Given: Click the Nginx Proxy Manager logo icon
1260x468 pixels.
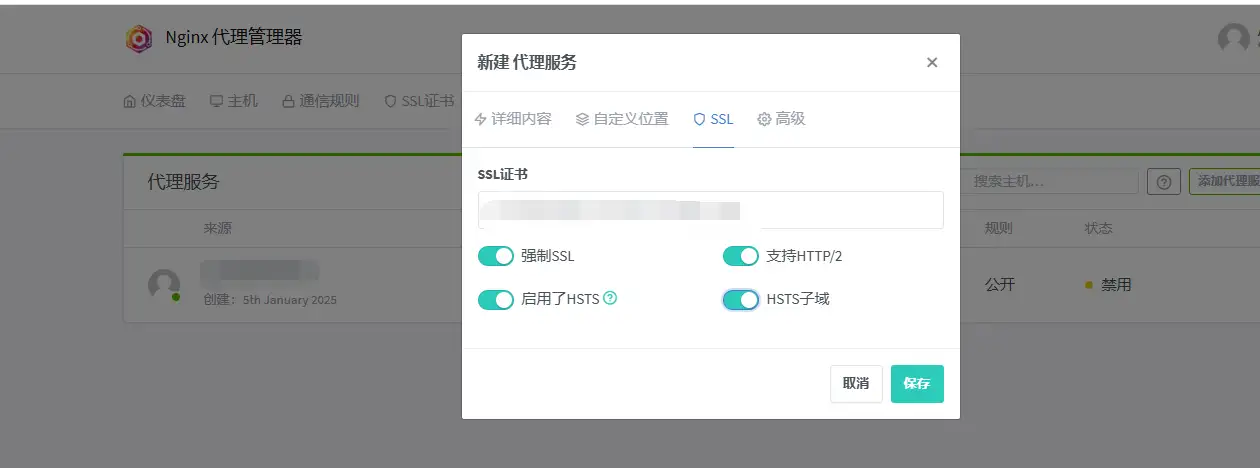Looking at the screenshot, I should pos(139,38).
